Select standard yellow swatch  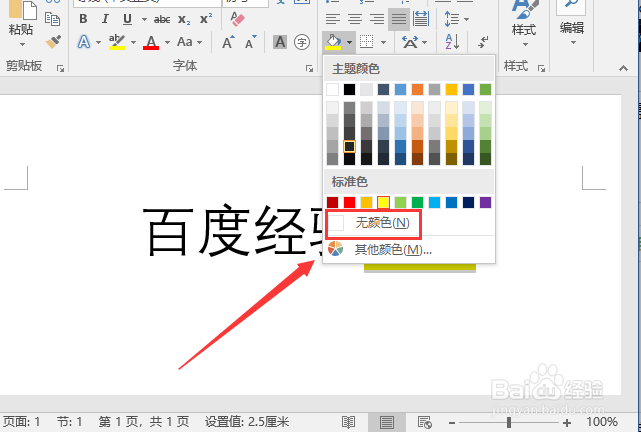click(383, 202)
